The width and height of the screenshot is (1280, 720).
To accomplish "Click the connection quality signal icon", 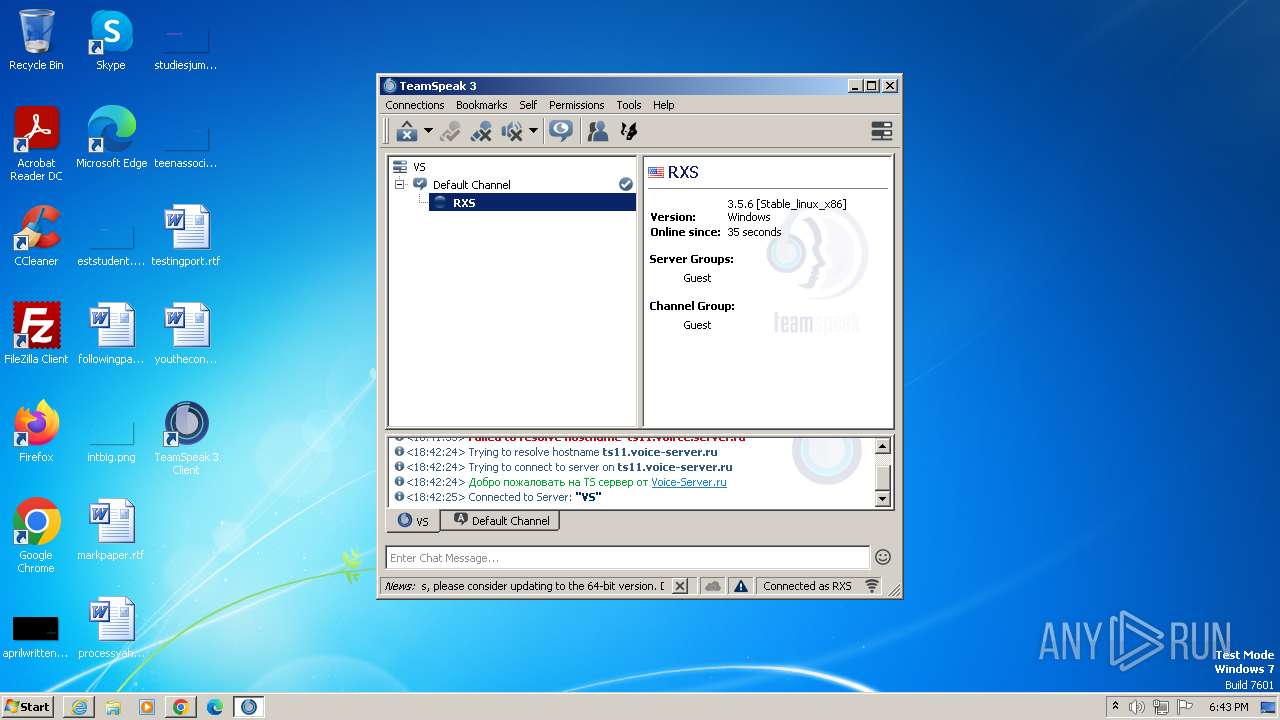I will (872, 586).
